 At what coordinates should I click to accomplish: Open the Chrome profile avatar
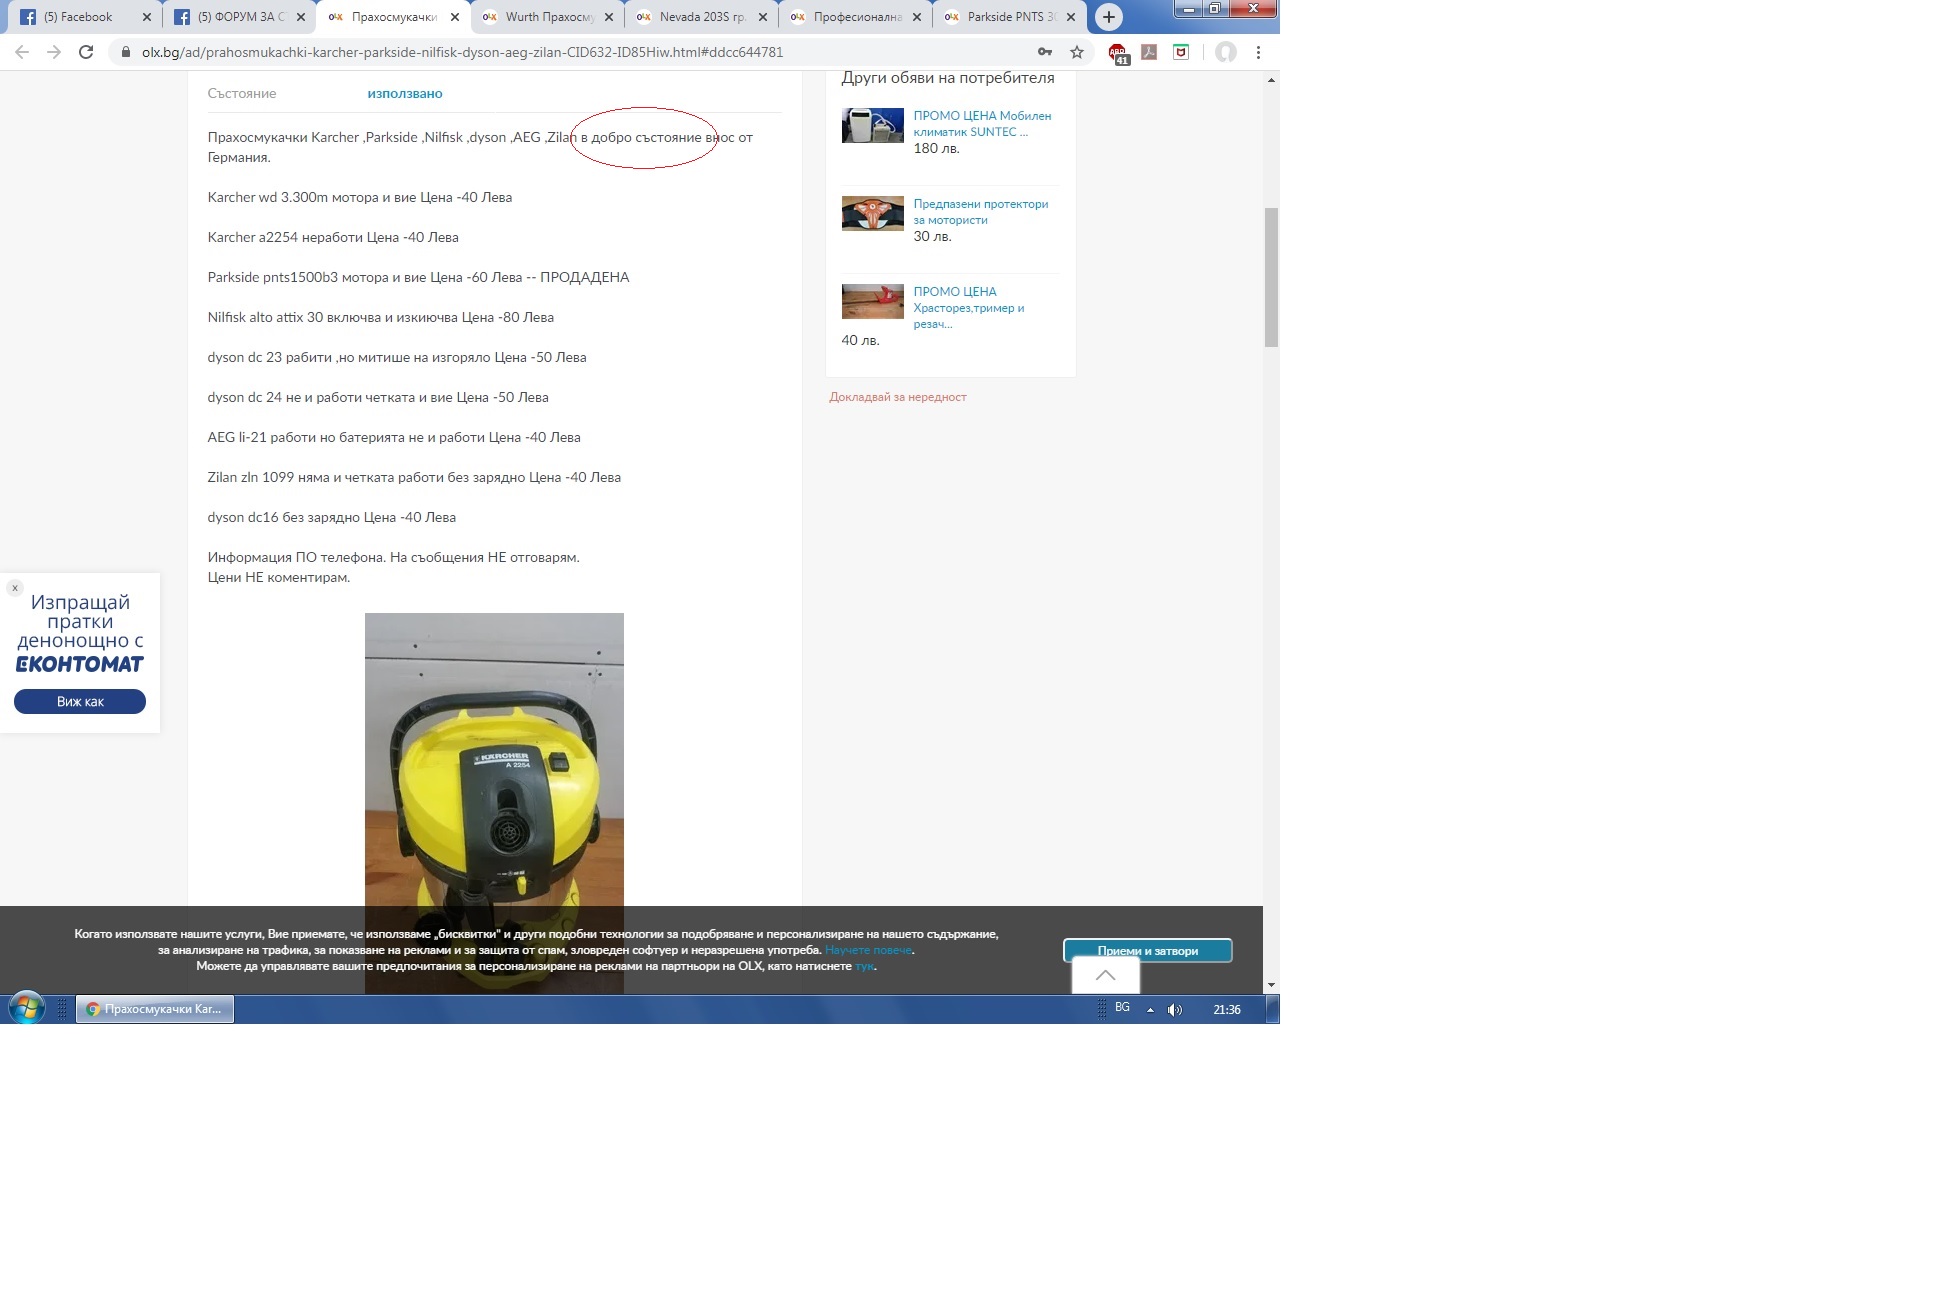[x=1225, y=52]
